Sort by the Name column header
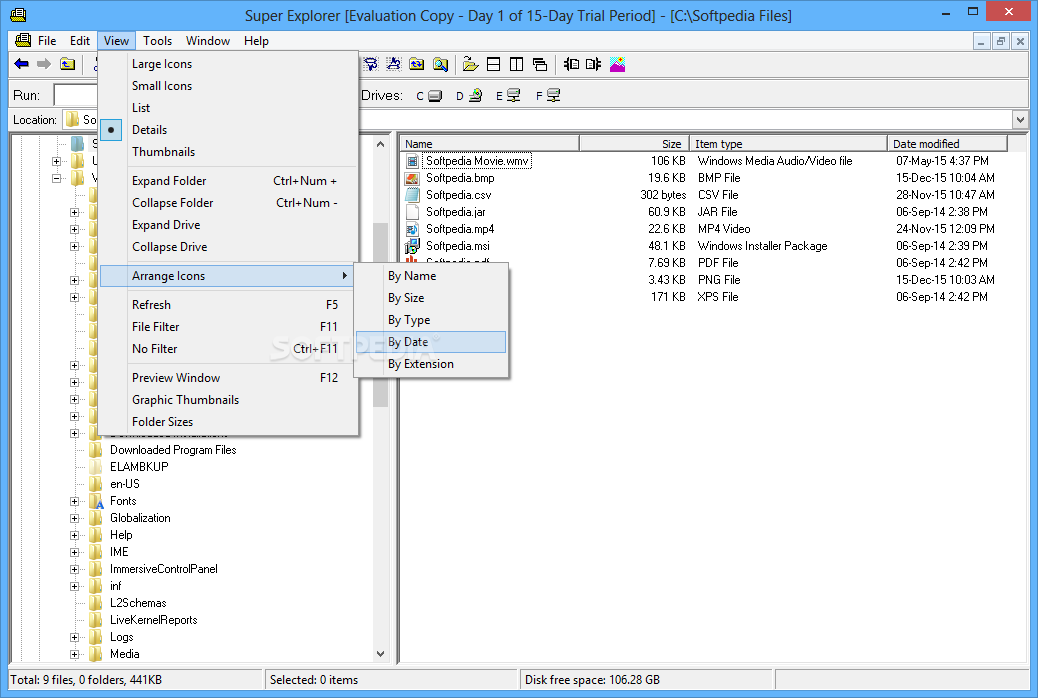 (489, 144)
